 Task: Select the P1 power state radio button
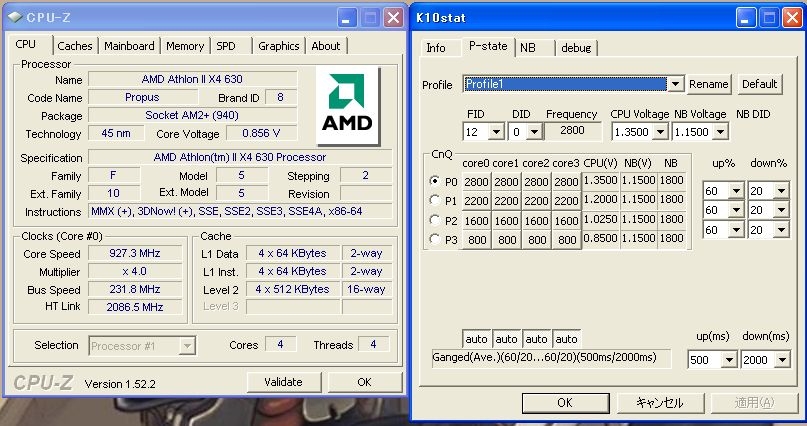pyautogui.click(x=435, y=200)
